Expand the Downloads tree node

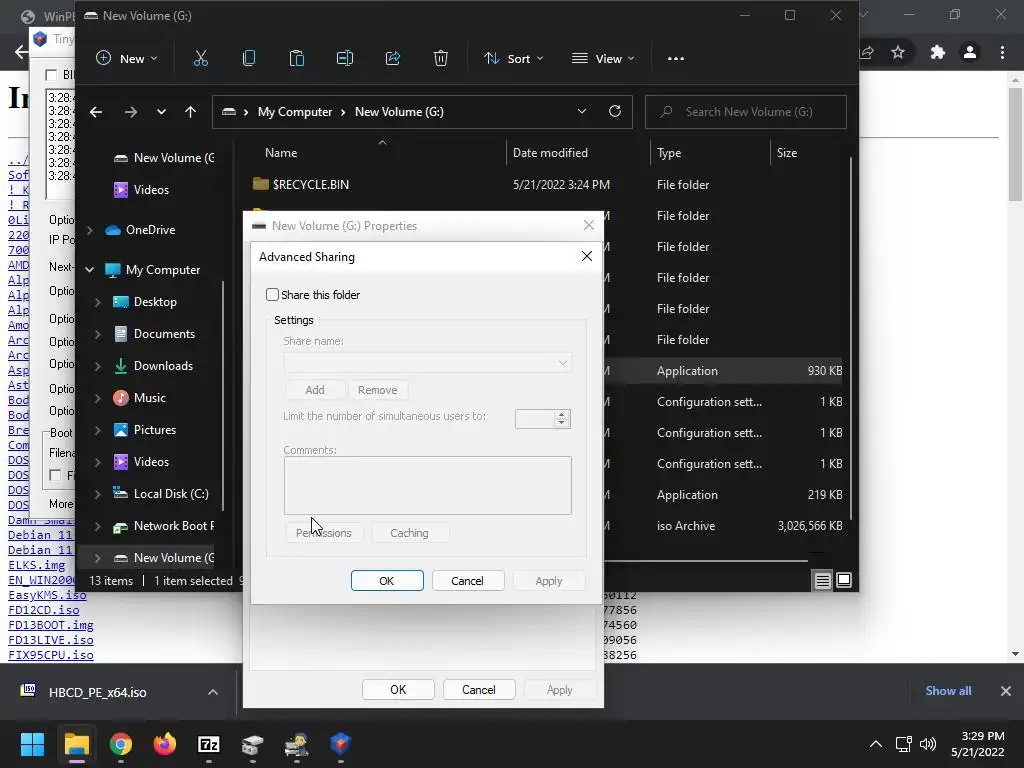(97, 366)
